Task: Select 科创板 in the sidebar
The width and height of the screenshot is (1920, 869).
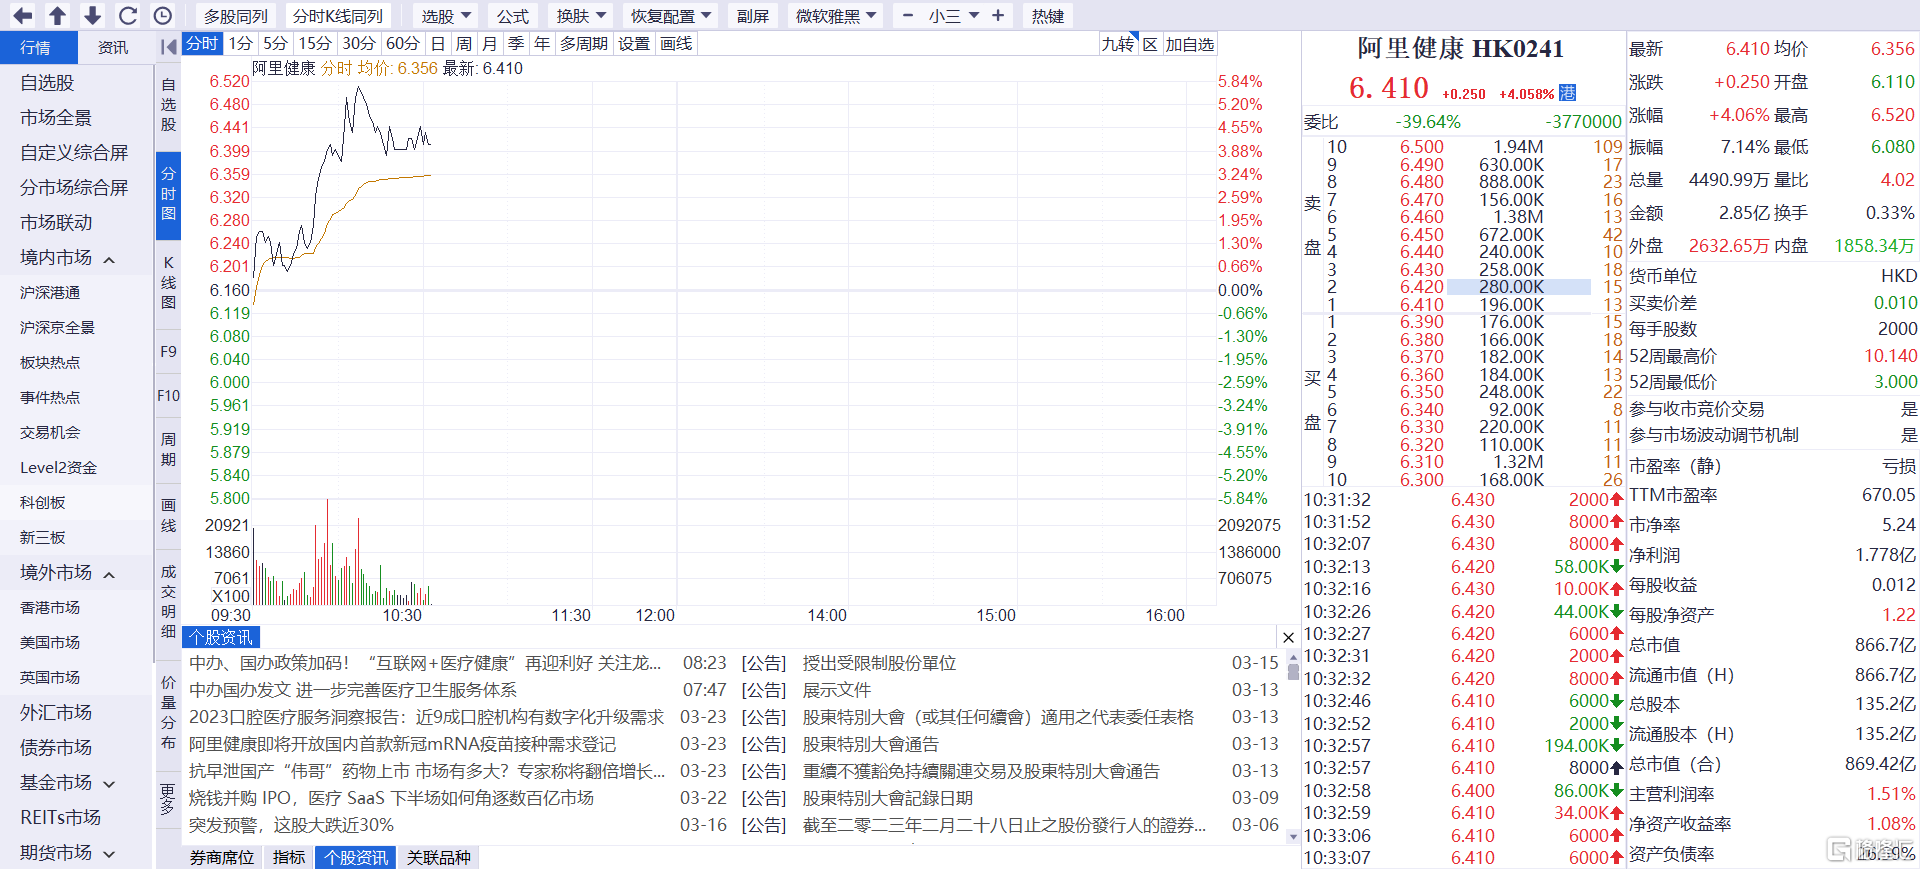Action: pos(42,503)
